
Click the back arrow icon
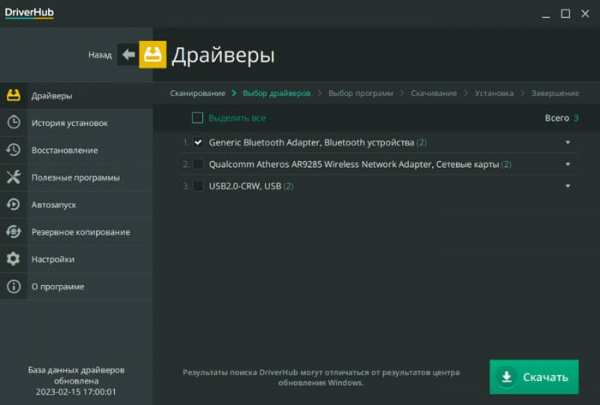[128, 54]
